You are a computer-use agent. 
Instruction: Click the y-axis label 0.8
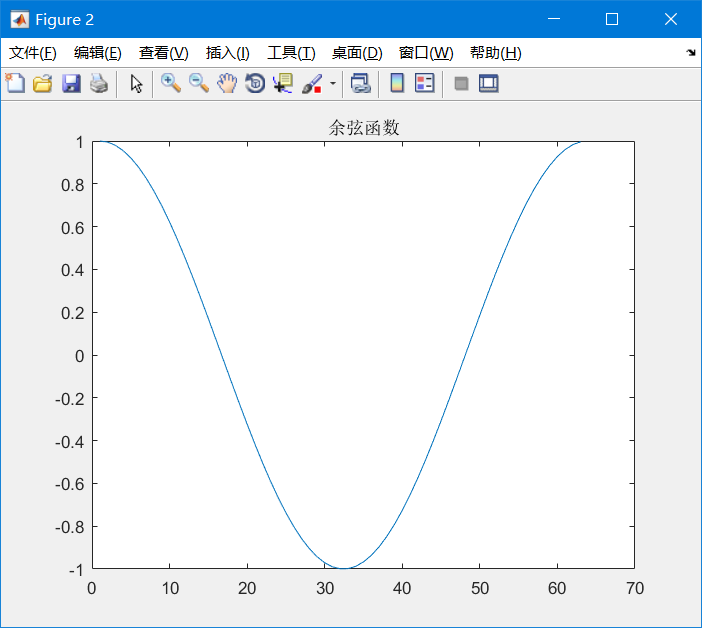coord(73,185)
